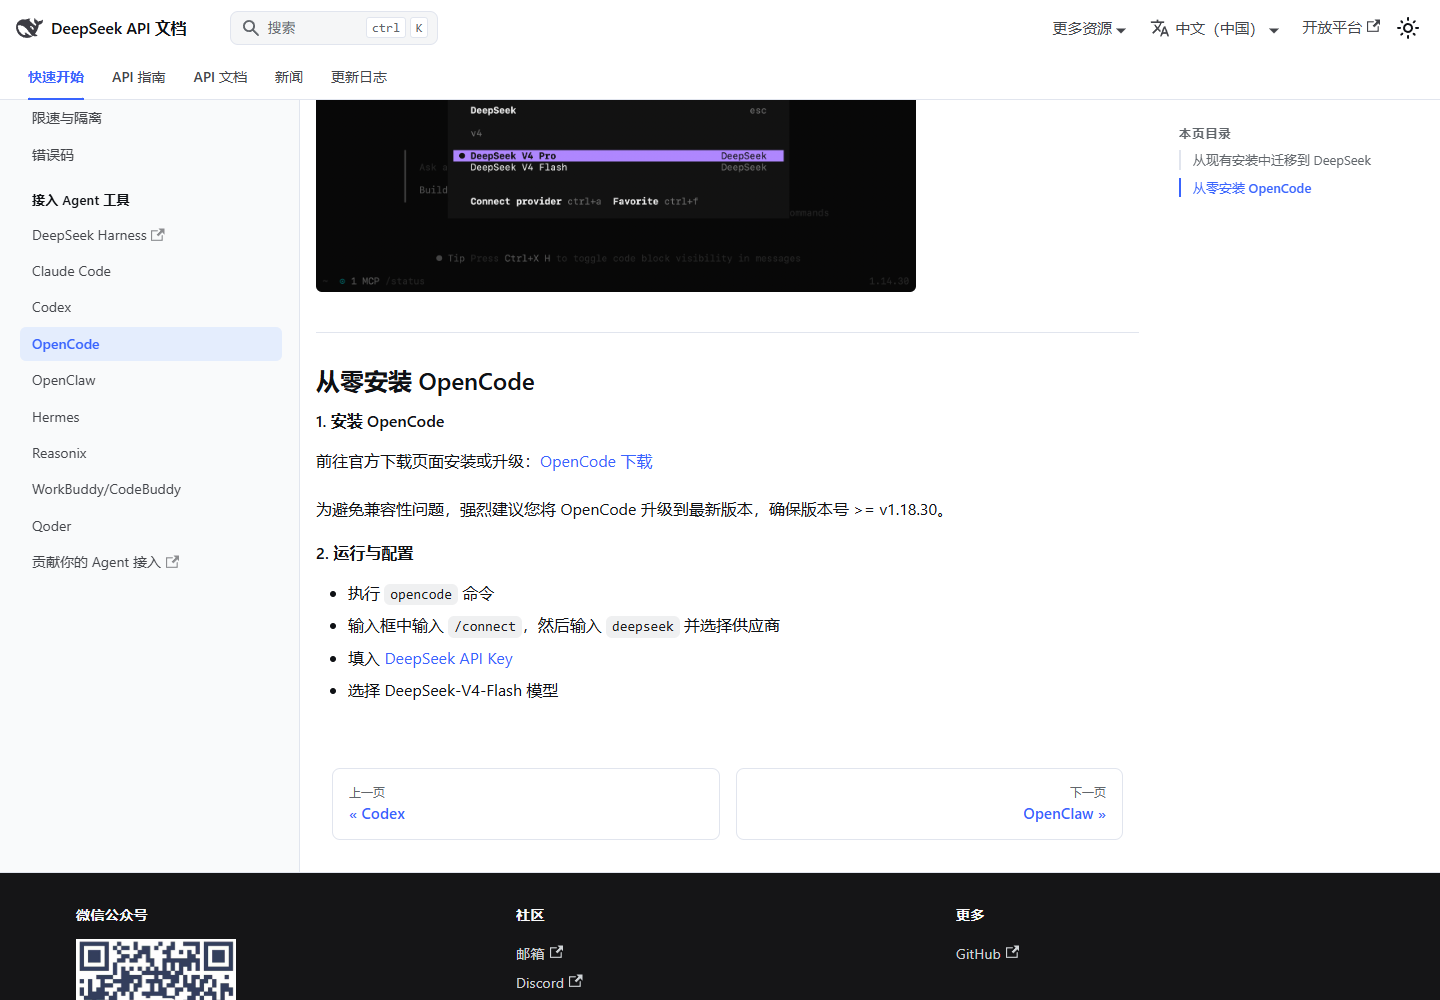Click the DeepSeek API 文档 site title

pos(119,28)
